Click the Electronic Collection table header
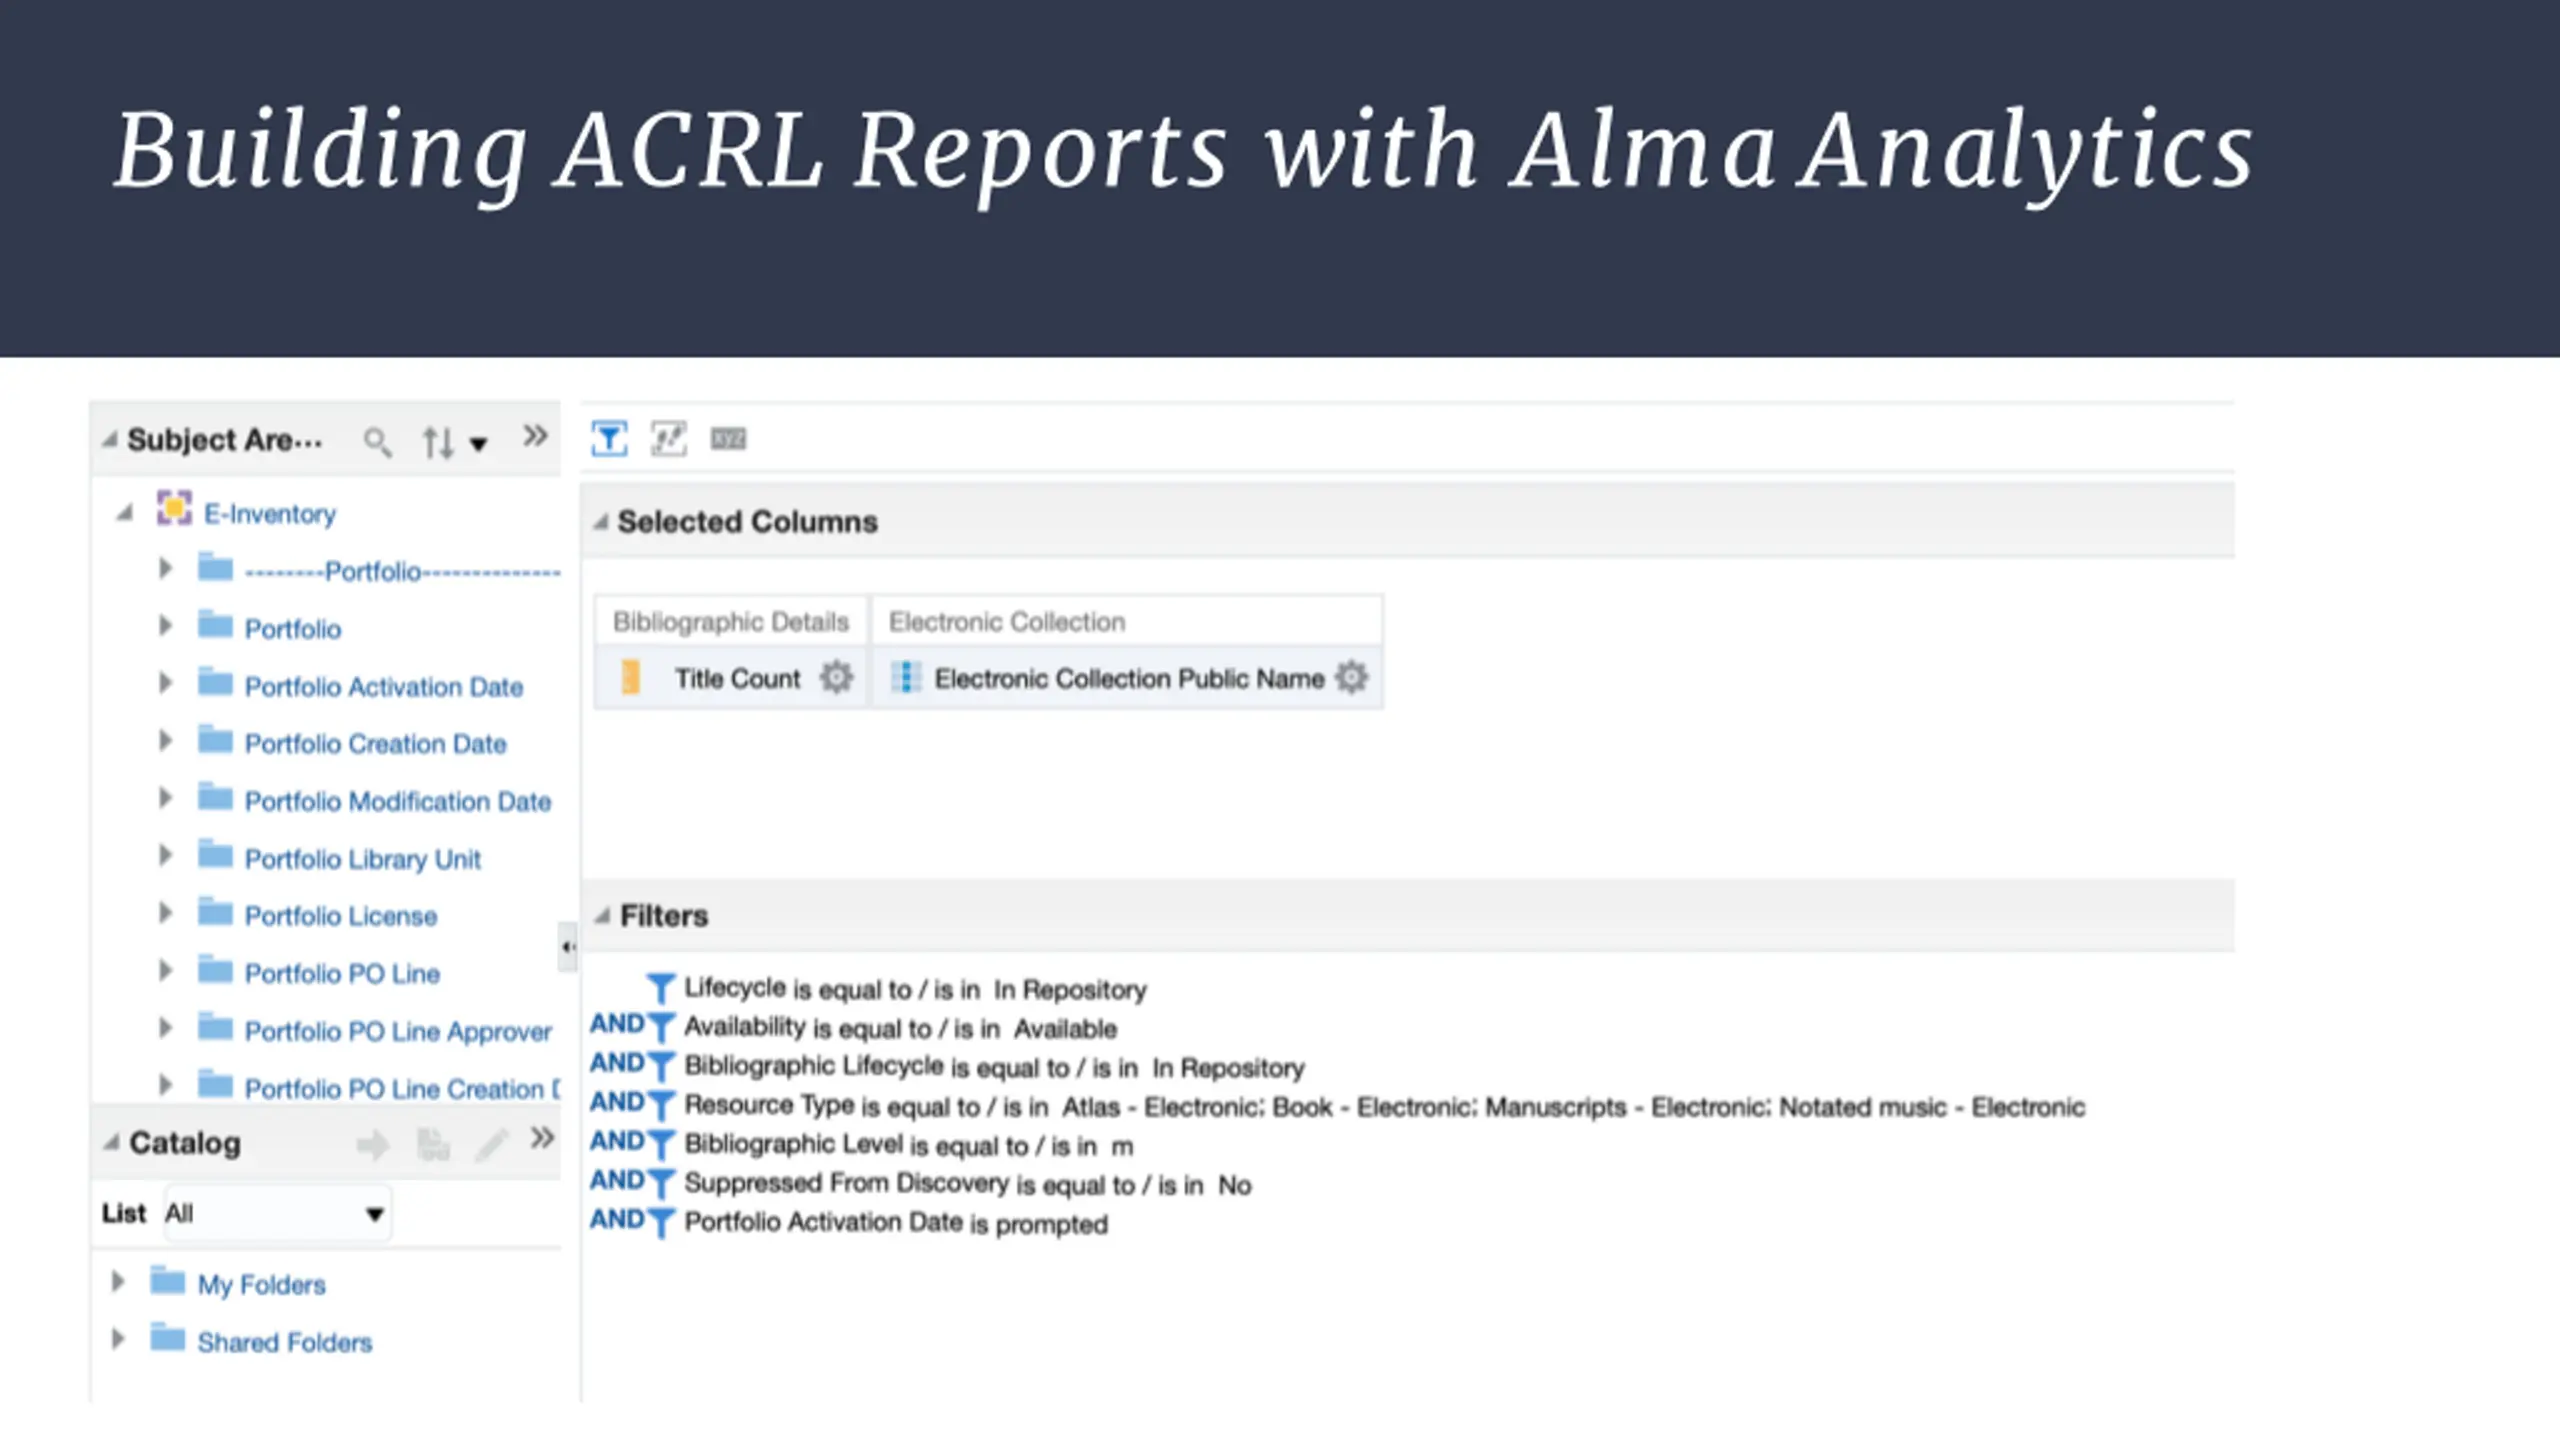Image resolution: width=2560 pixels, height=1440 pixels. (x=1007, y=622)
